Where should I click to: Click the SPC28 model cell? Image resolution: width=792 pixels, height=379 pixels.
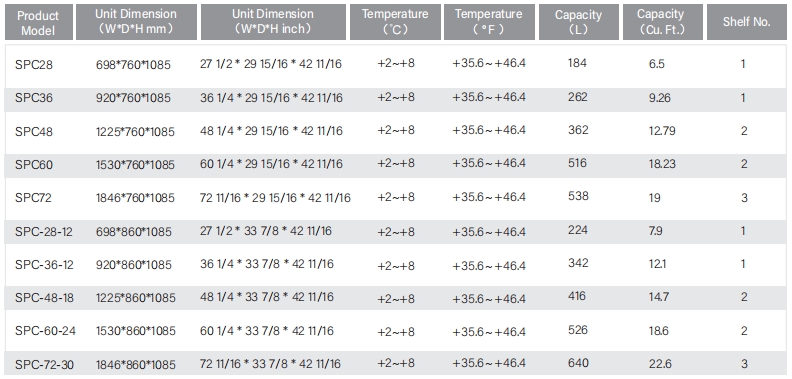pyautogui.click(x=34, y=65)
